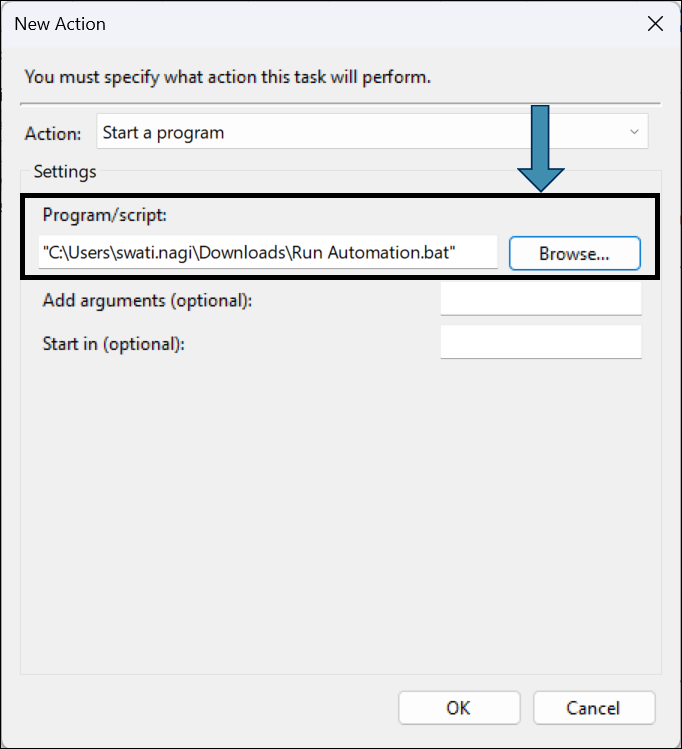Click the 'You must specify what action' instruction text
Image resolution: width=682 pixels, height=749 pixels.
tap(228, 76)
